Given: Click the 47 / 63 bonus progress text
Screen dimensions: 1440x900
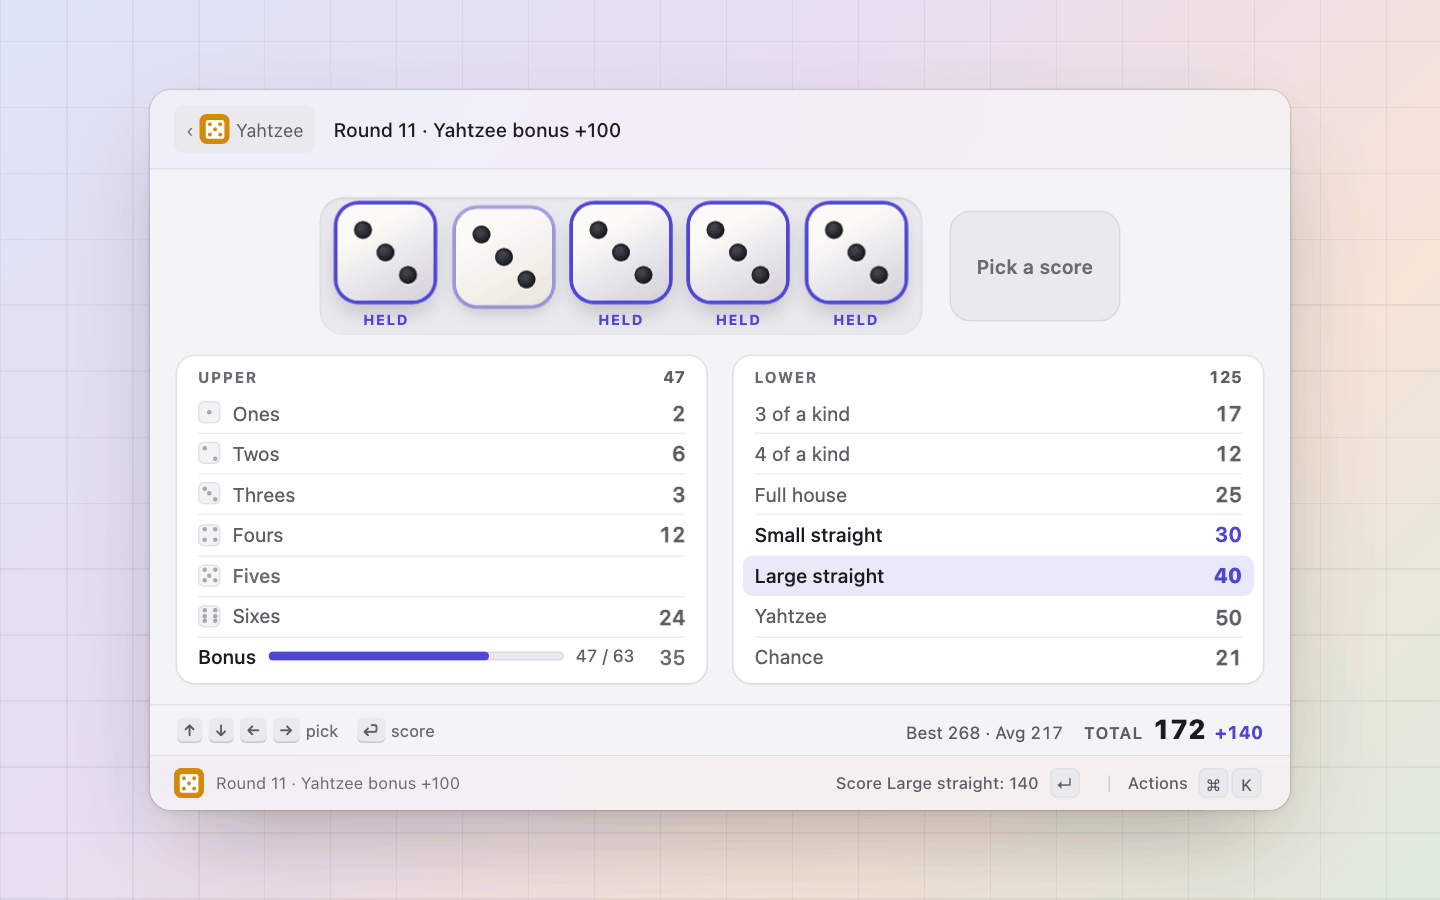Looking at the screenshot, I should pyautogui.click(x=605, y=656).
